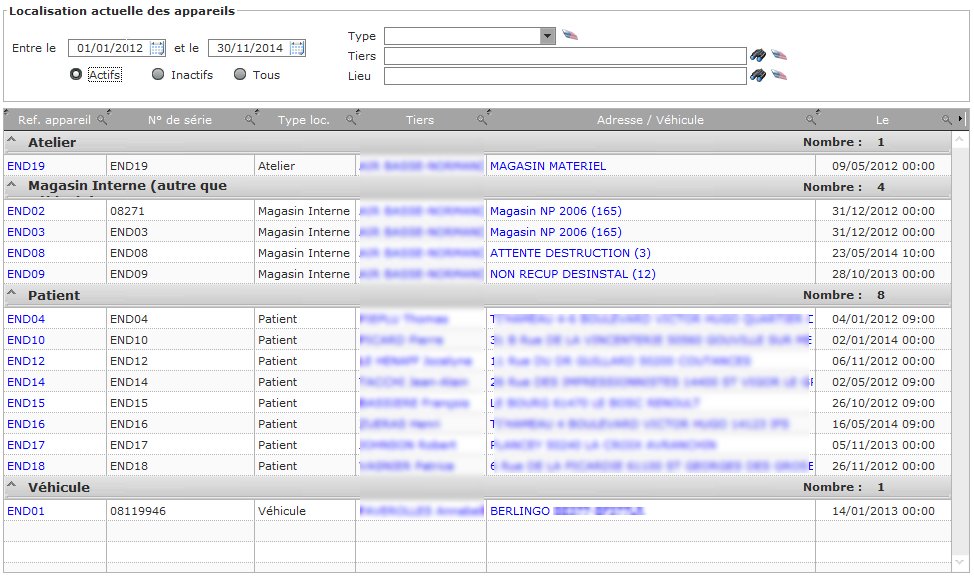Open device link END10
Image resolution: width=974 pixels, height=581 pixels.
[26, 340]
